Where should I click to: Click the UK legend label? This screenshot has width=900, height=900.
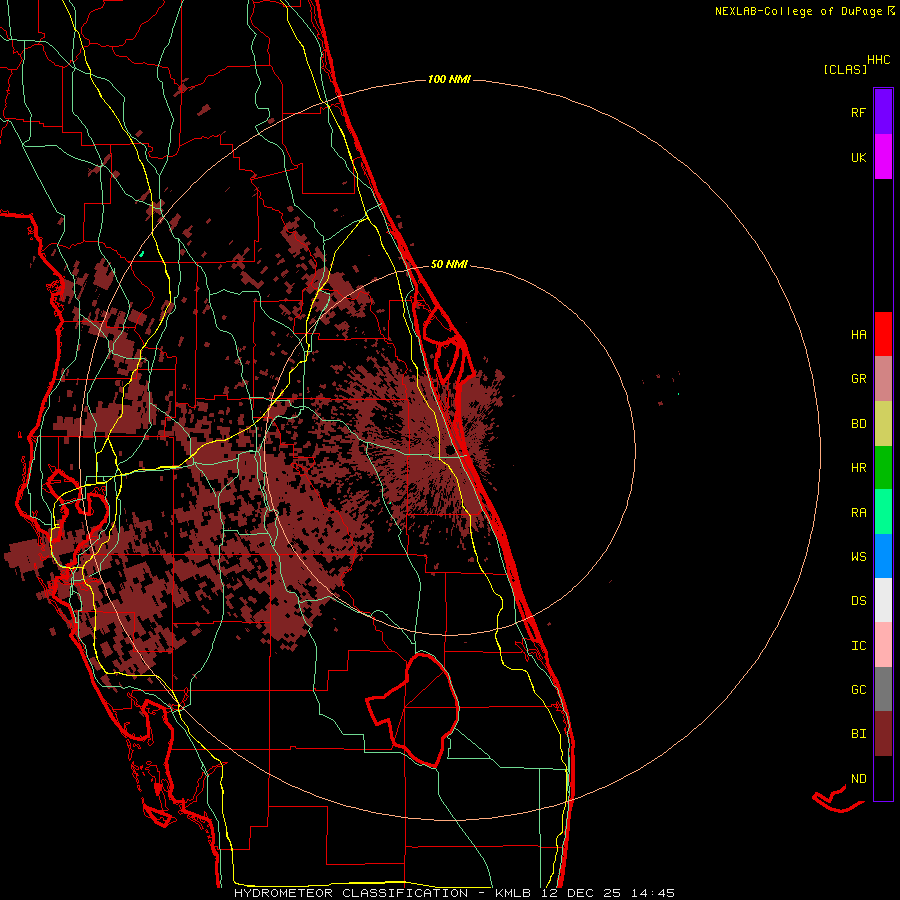click(x=858, y=157)
